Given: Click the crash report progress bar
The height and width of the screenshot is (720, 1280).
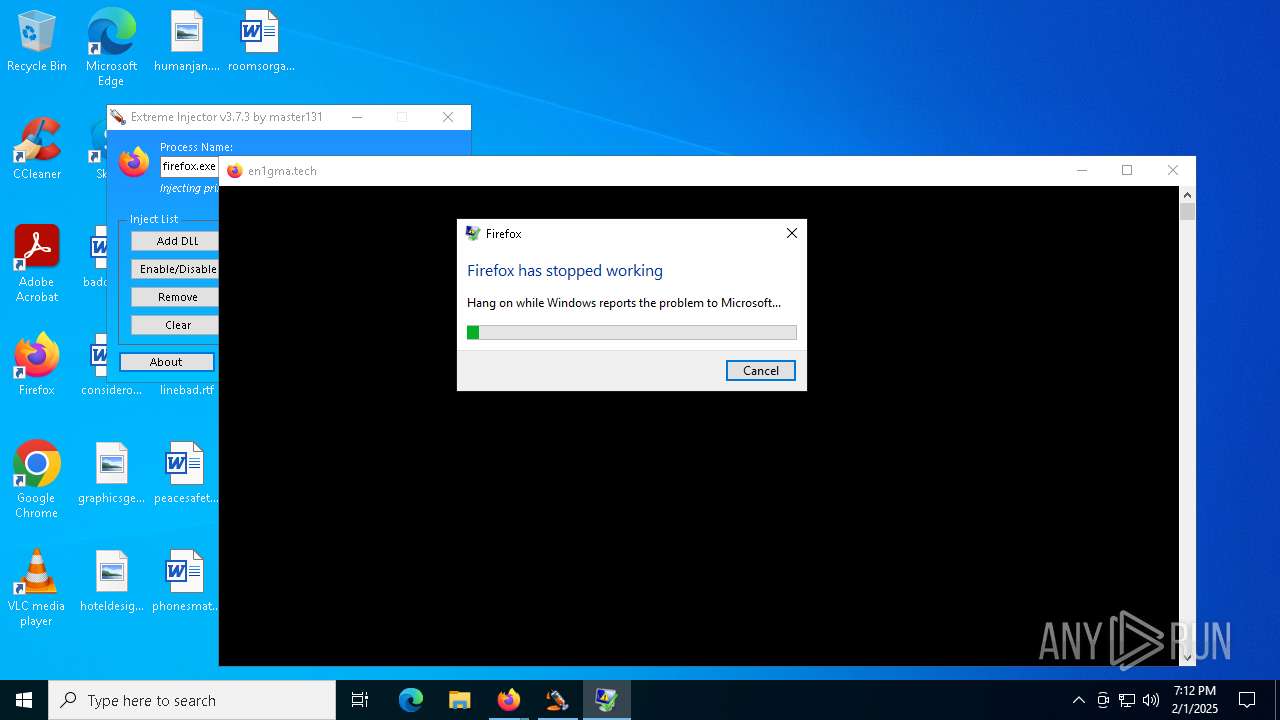Looking at the screenshot, I should coord(631,332).
